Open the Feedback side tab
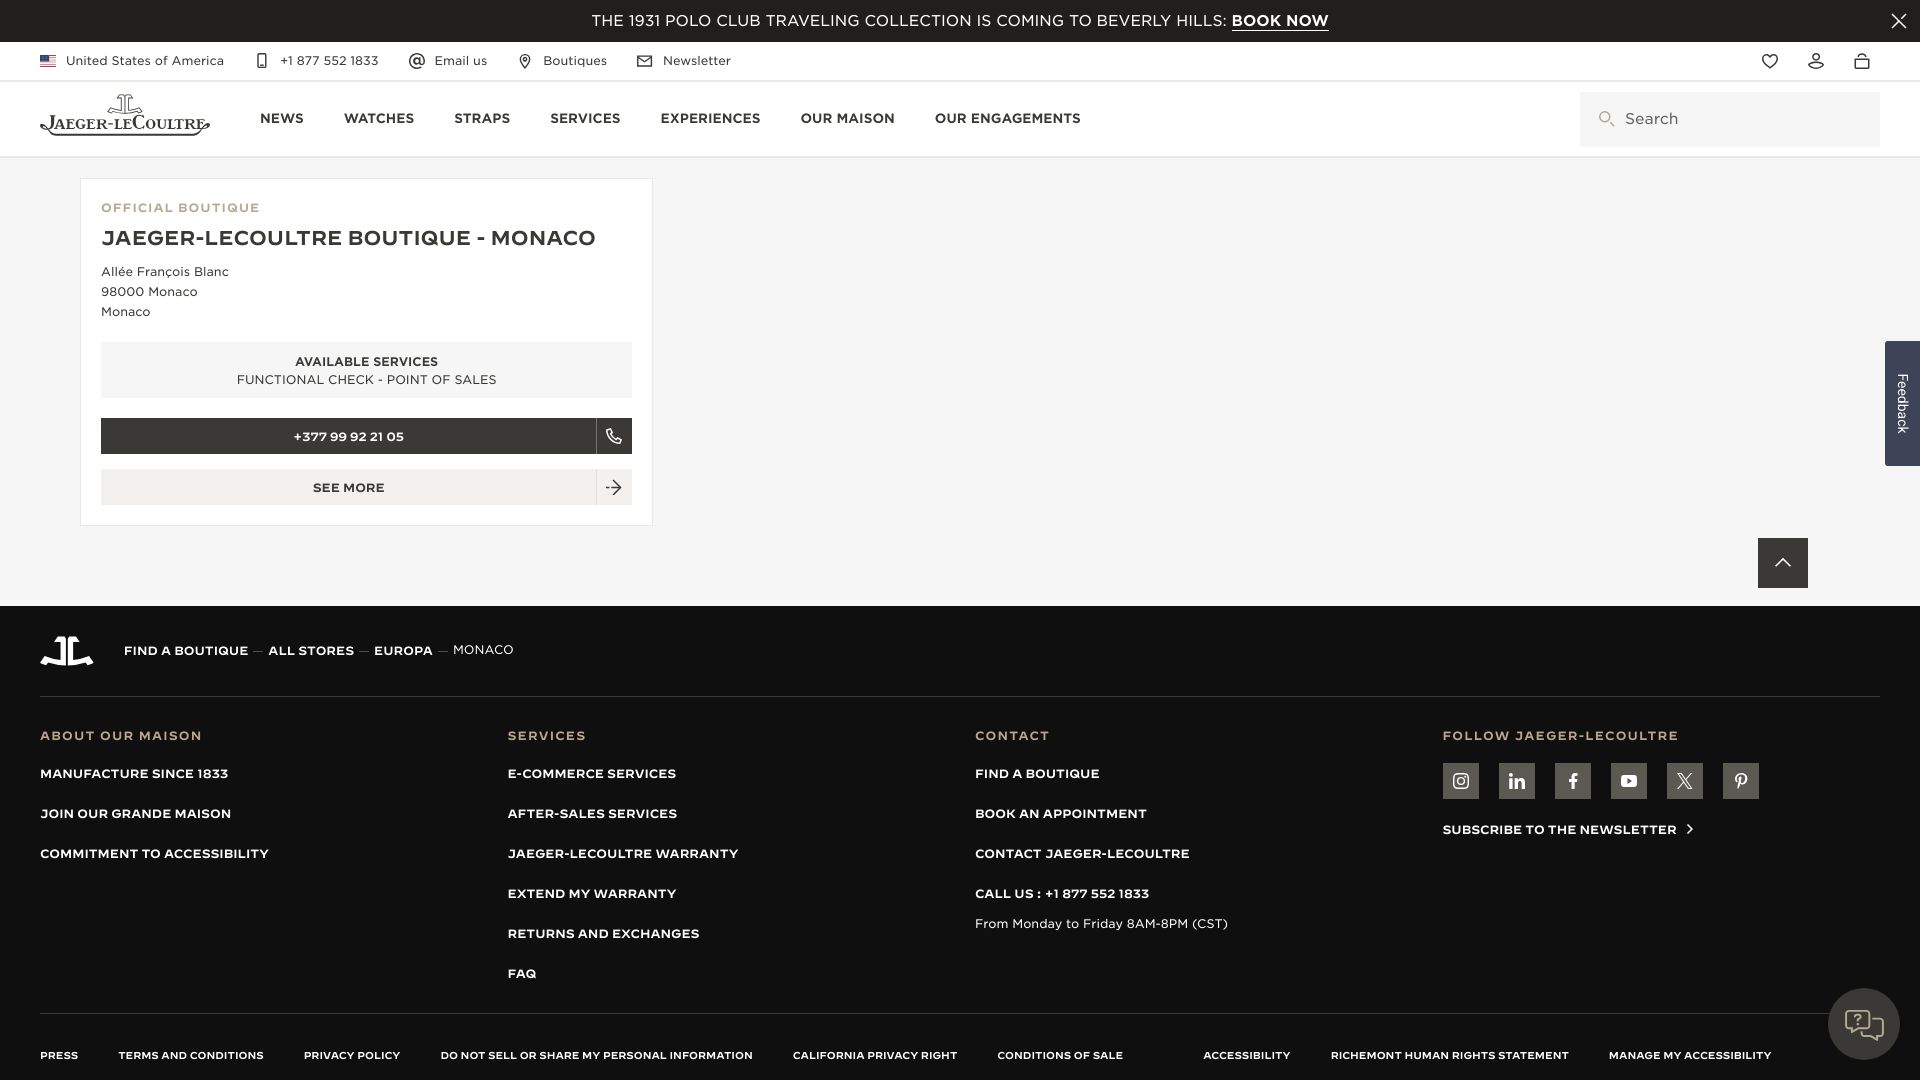Viewport: 1920px width, 1080px height. pos(1902,403)
